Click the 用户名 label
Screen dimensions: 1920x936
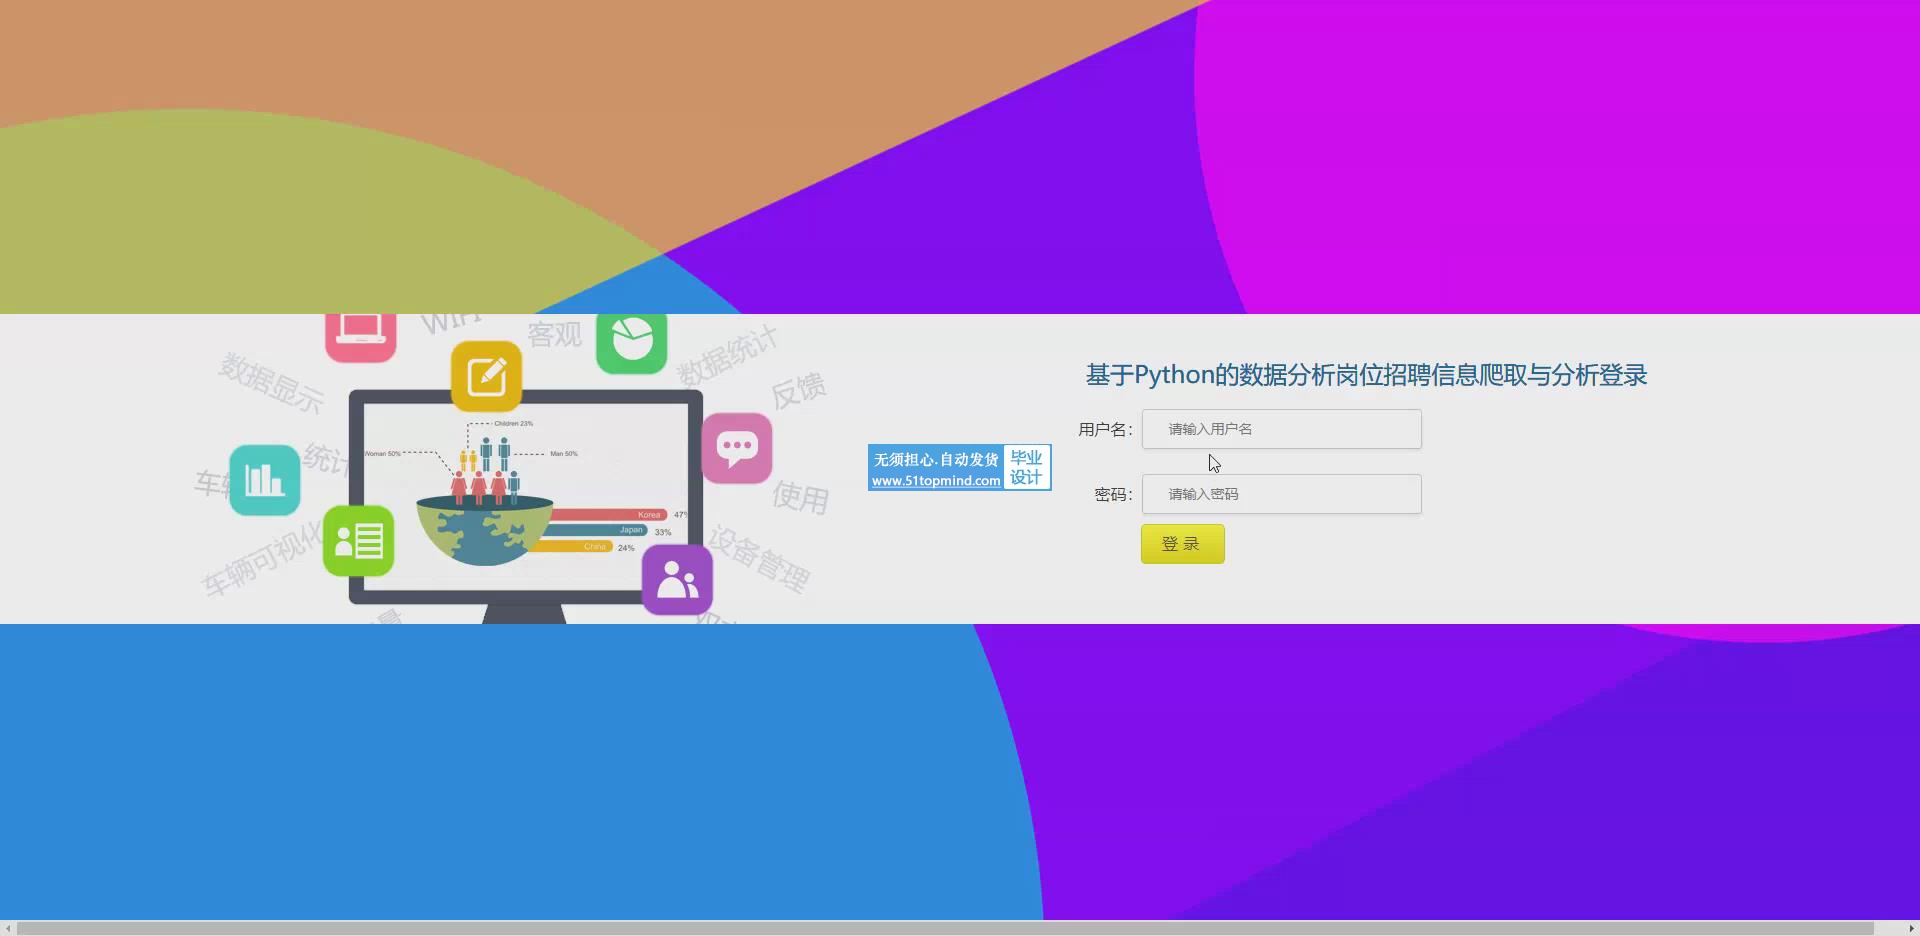click(1105, 430)
